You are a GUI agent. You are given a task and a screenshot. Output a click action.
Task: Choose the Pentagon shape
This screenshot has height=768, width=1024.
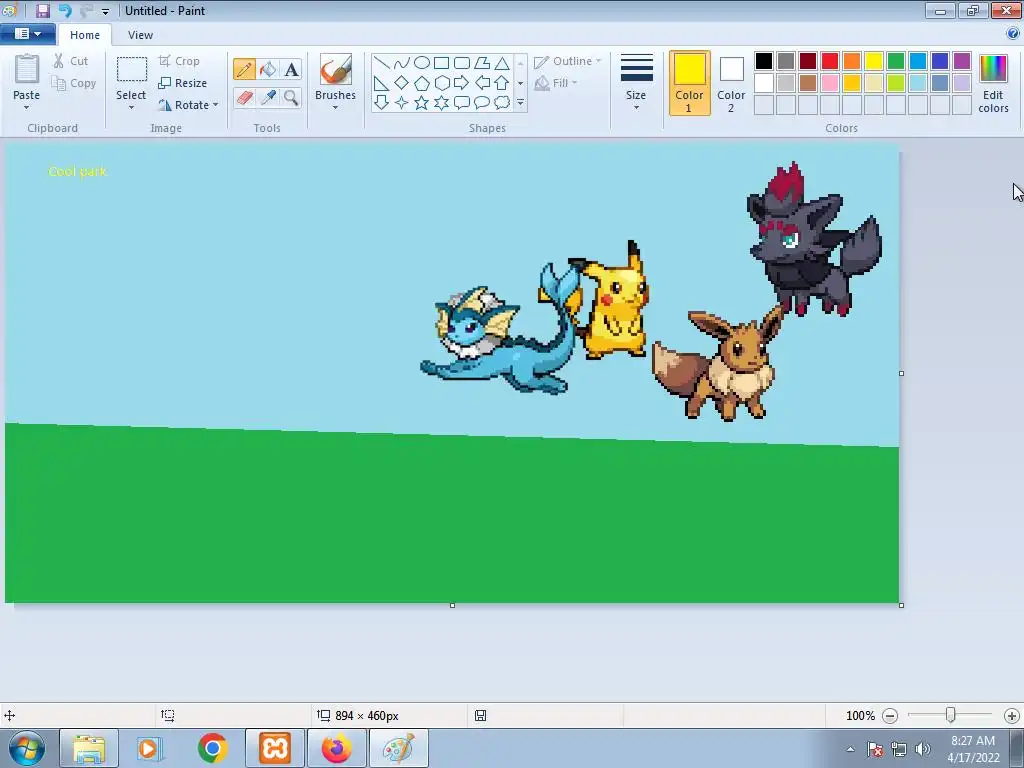point(422,83)
